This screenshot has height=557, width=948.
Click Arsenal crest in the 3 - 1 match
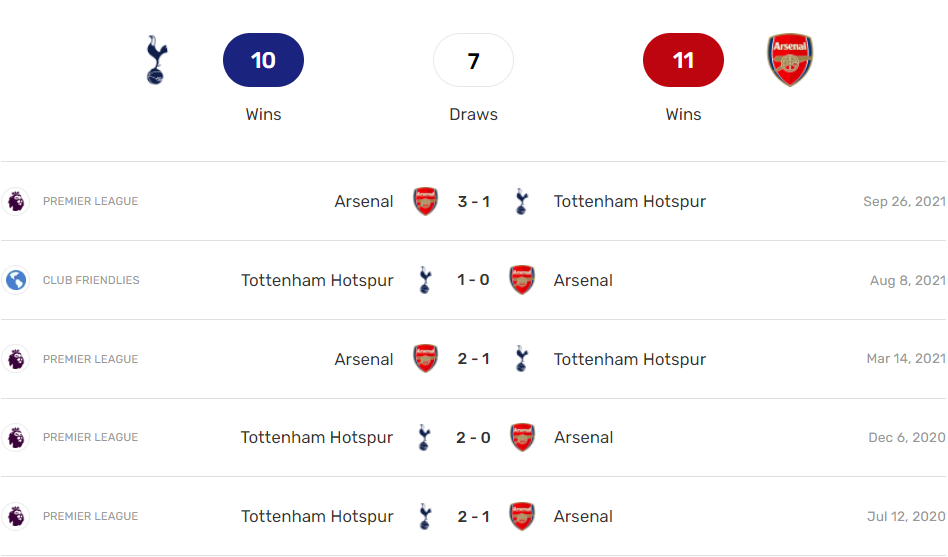426,201
